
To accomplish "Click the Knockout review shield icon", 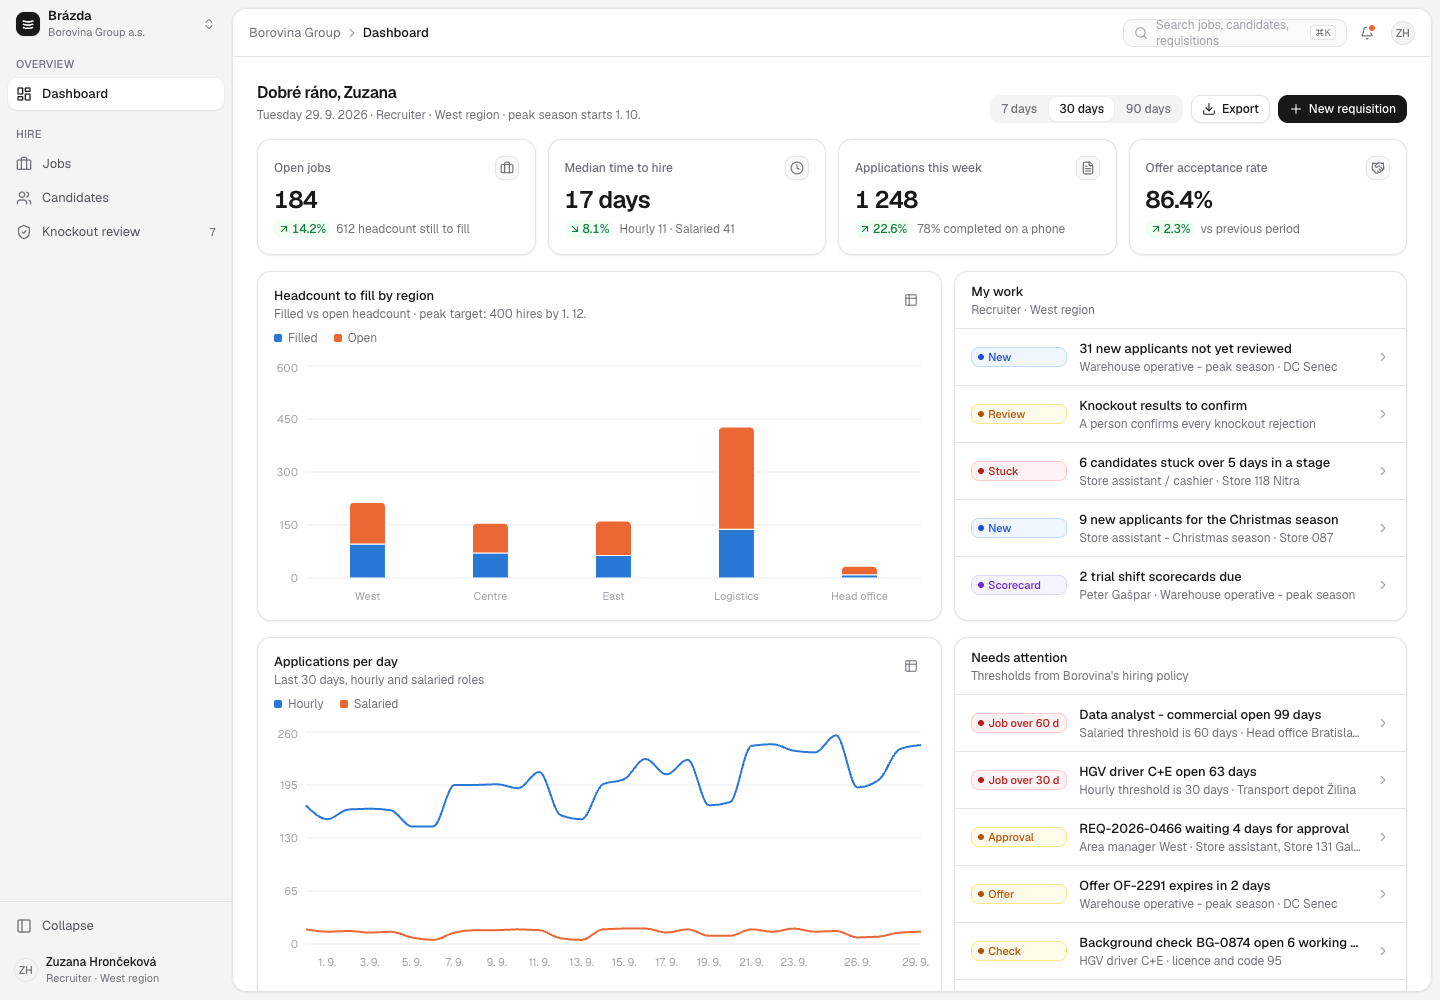I will pyautogui.click(x=24, y=232).
